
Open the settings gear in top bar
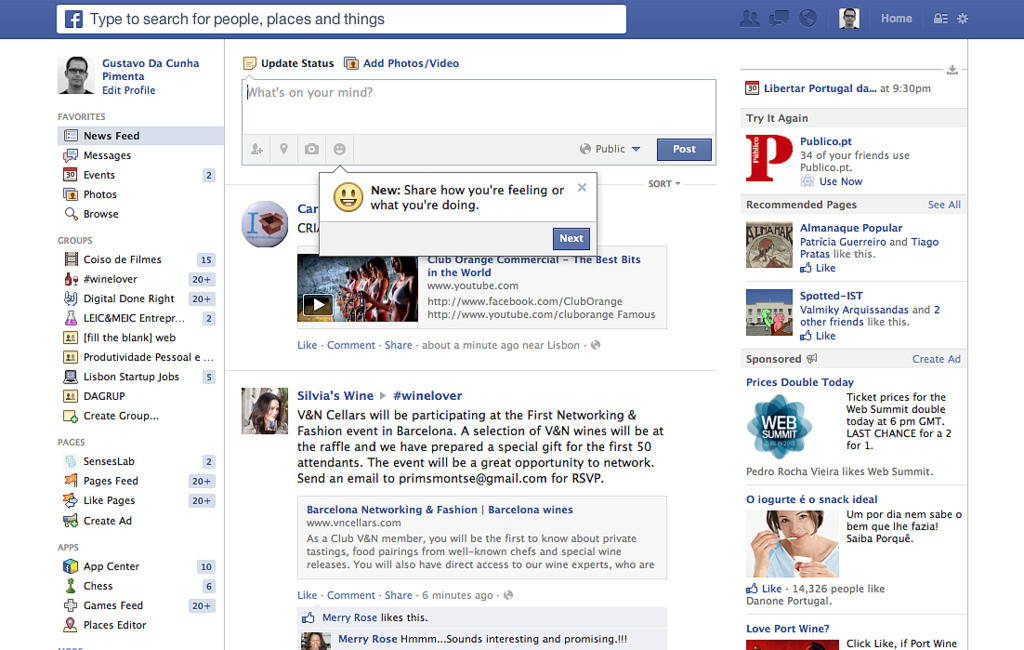pyautogui.click(x=963, y=18)
